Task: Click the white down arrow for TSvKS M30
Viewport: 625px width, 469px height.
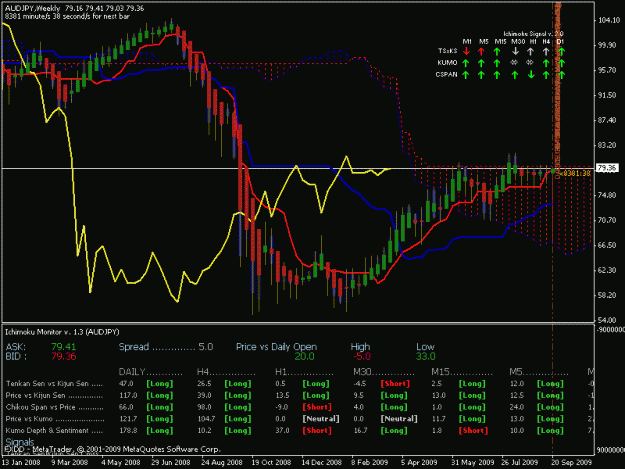Action: click(515, 51)
